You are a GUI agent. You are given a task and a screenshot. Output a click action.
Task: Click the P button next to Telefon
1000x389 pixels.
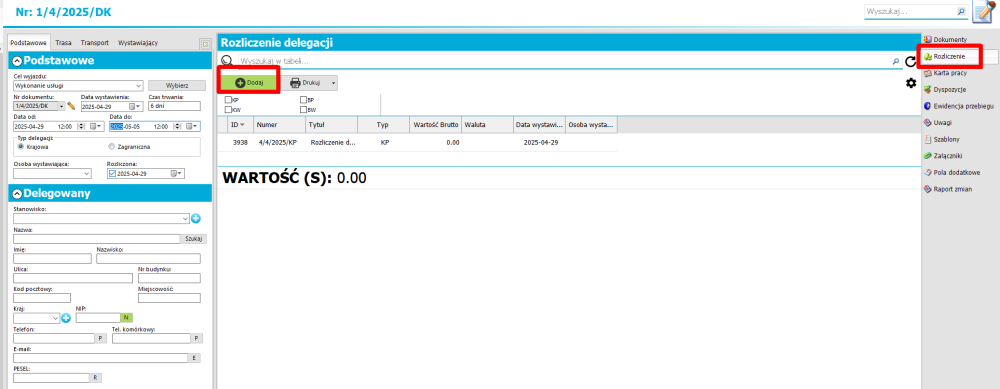tap(100, 338)
